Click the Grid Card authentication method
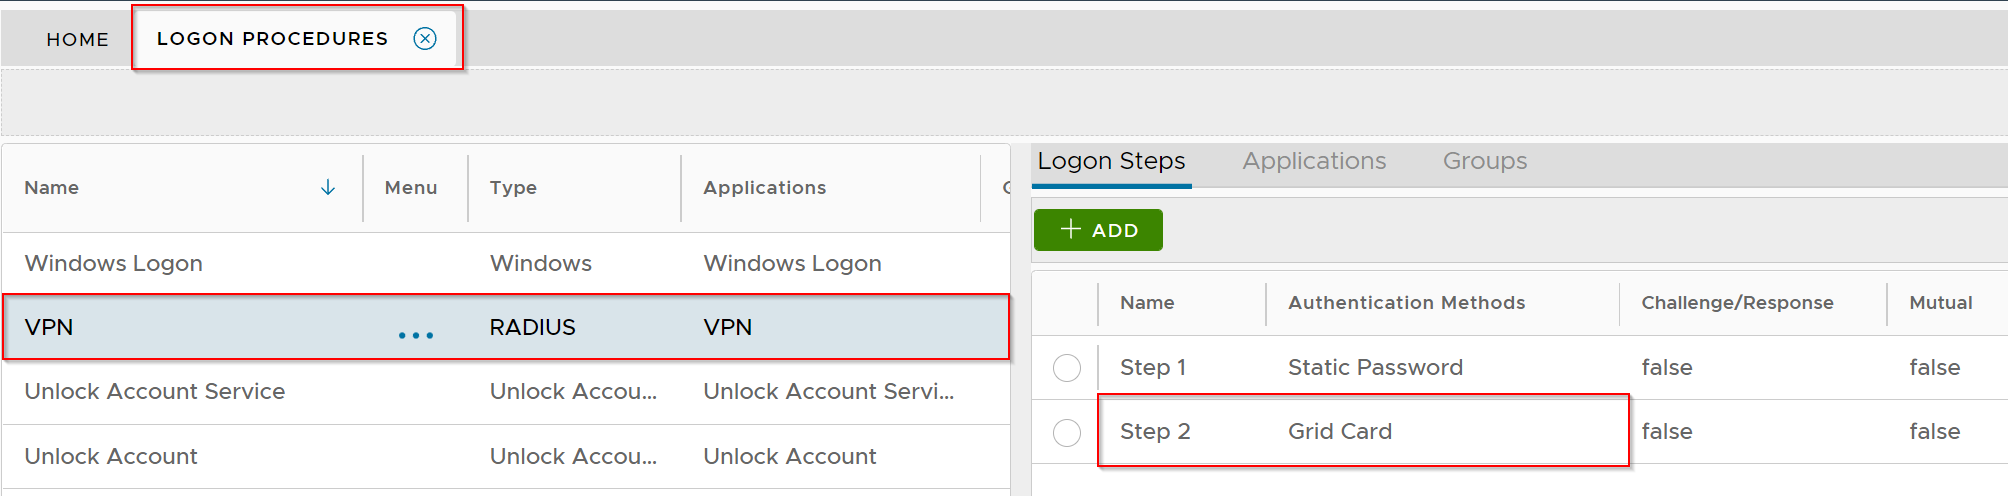2008x496 pixels. tap(1340, 431)
